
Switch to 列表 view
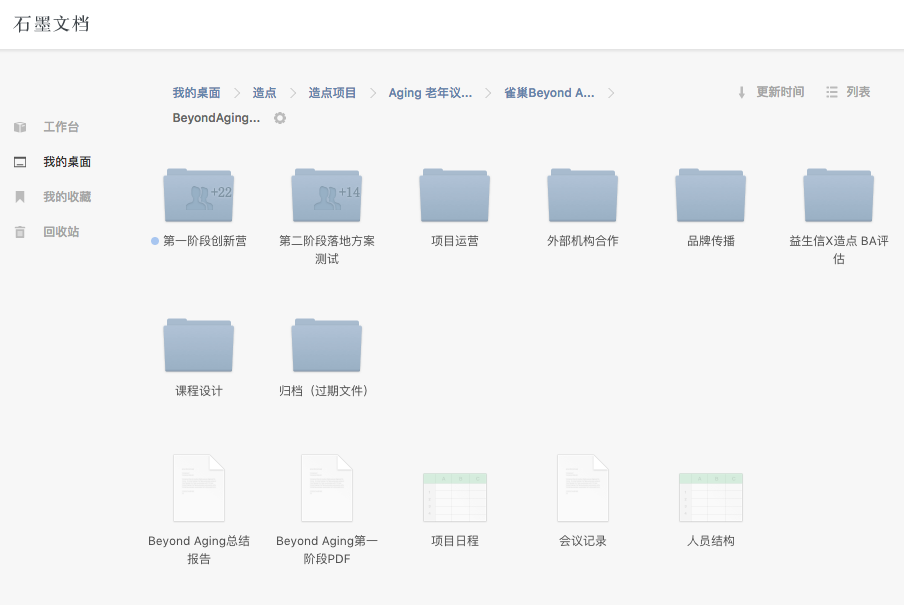click(858, 92)
